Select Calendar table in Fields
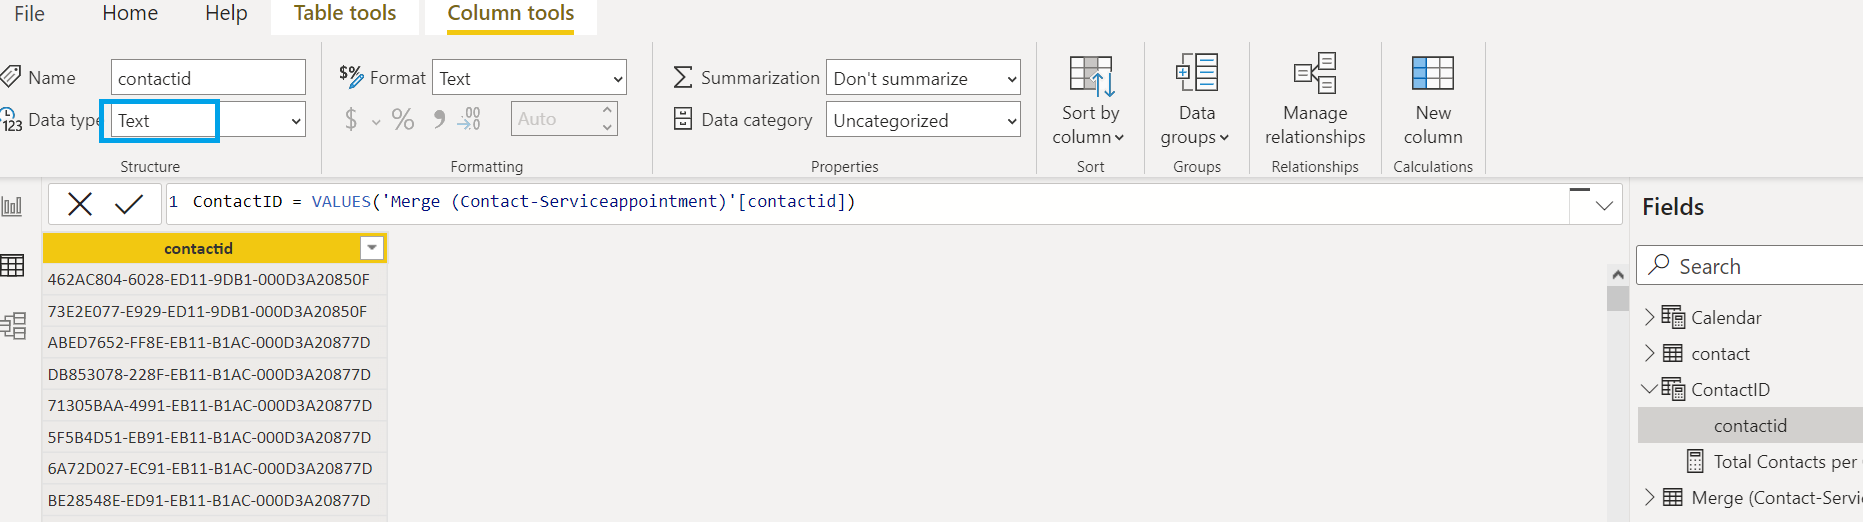Screen dimensions: 1863x522 coord(1726,318)
